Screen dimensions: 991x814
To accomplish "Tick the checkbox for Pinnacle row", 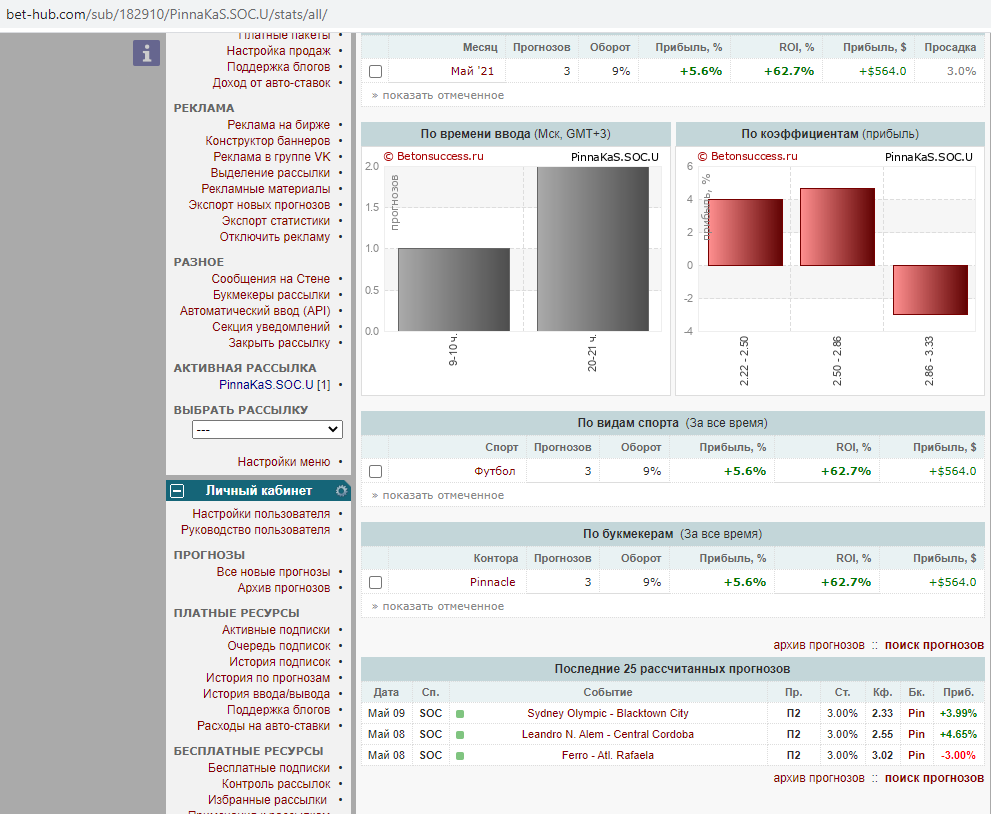I will [x=375, y=582].
